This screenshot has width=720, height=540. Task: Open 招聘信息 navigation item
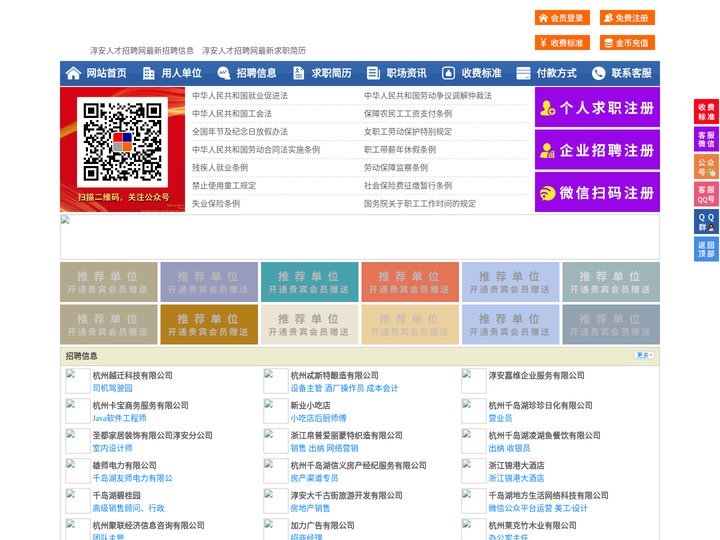[256, 73]
